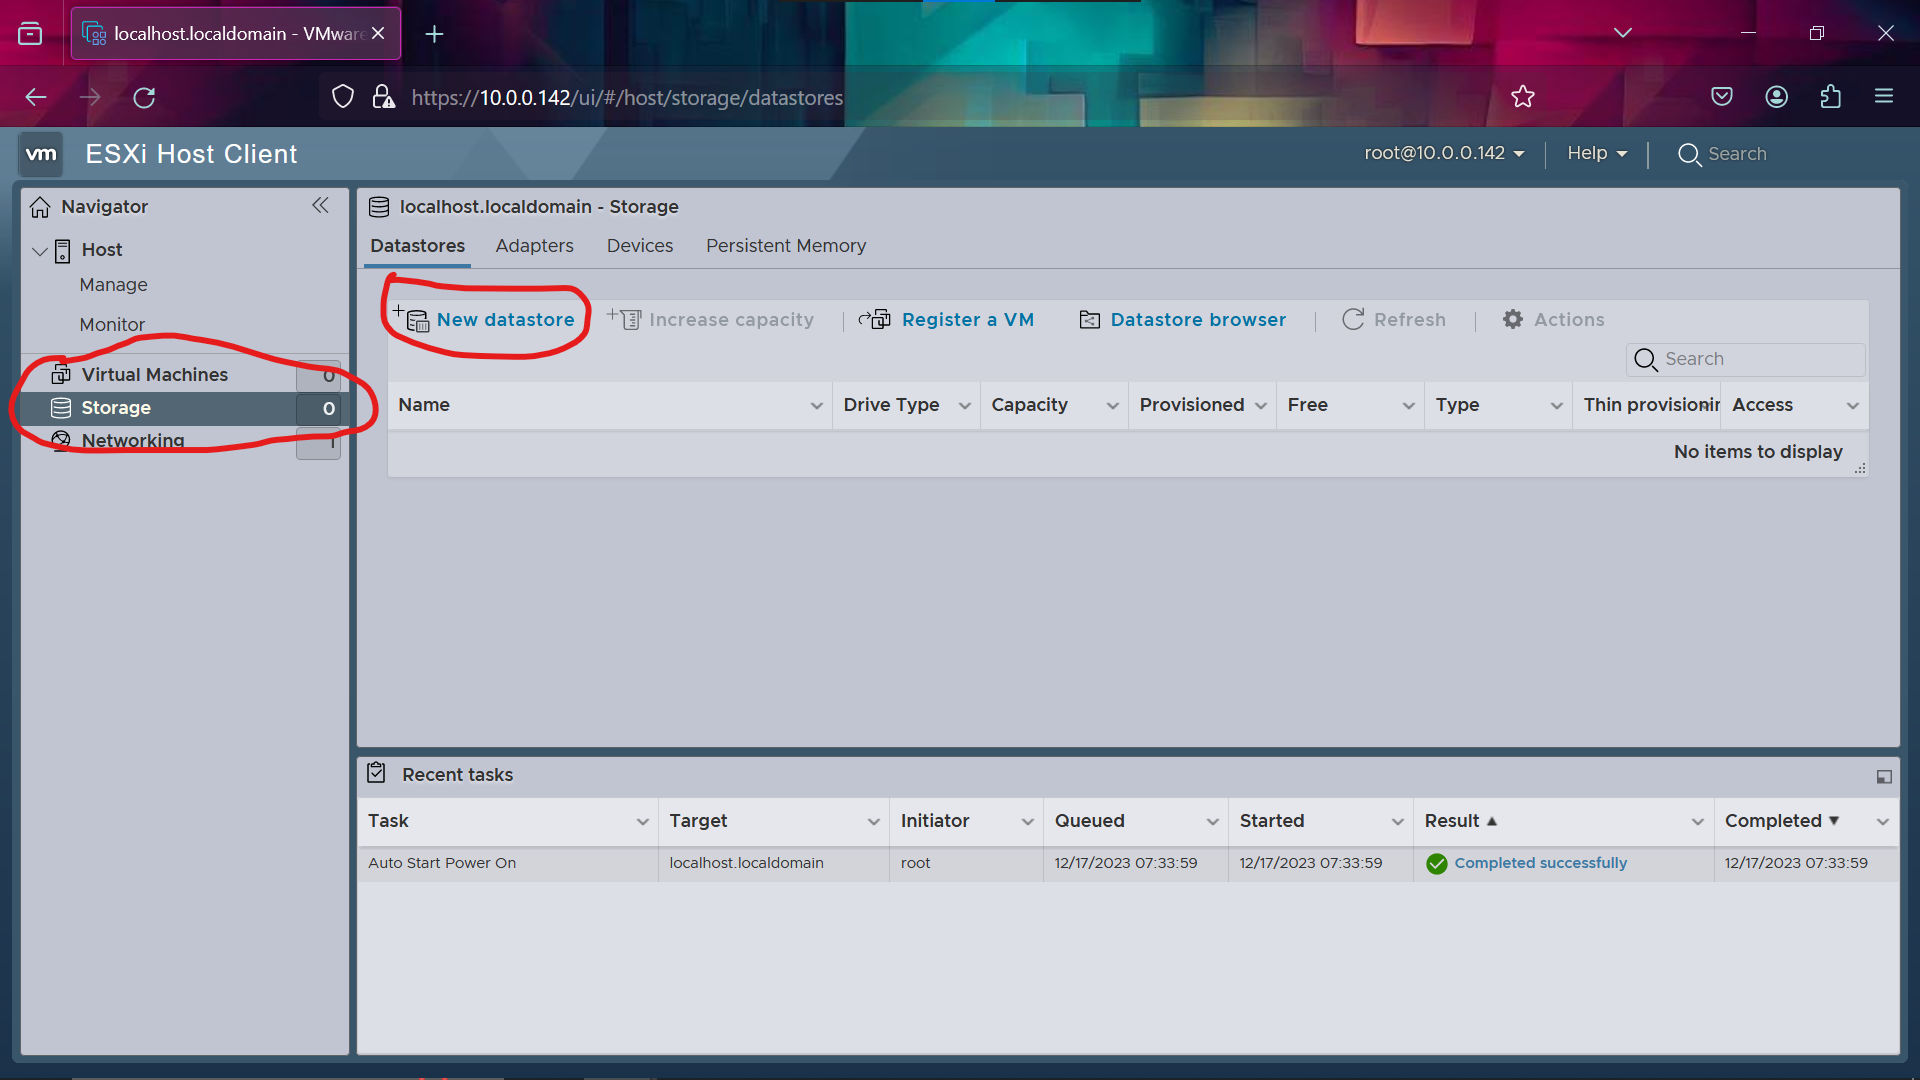
Task: Open the Help dropdown menu
Action: click(x=1597, y=153)
